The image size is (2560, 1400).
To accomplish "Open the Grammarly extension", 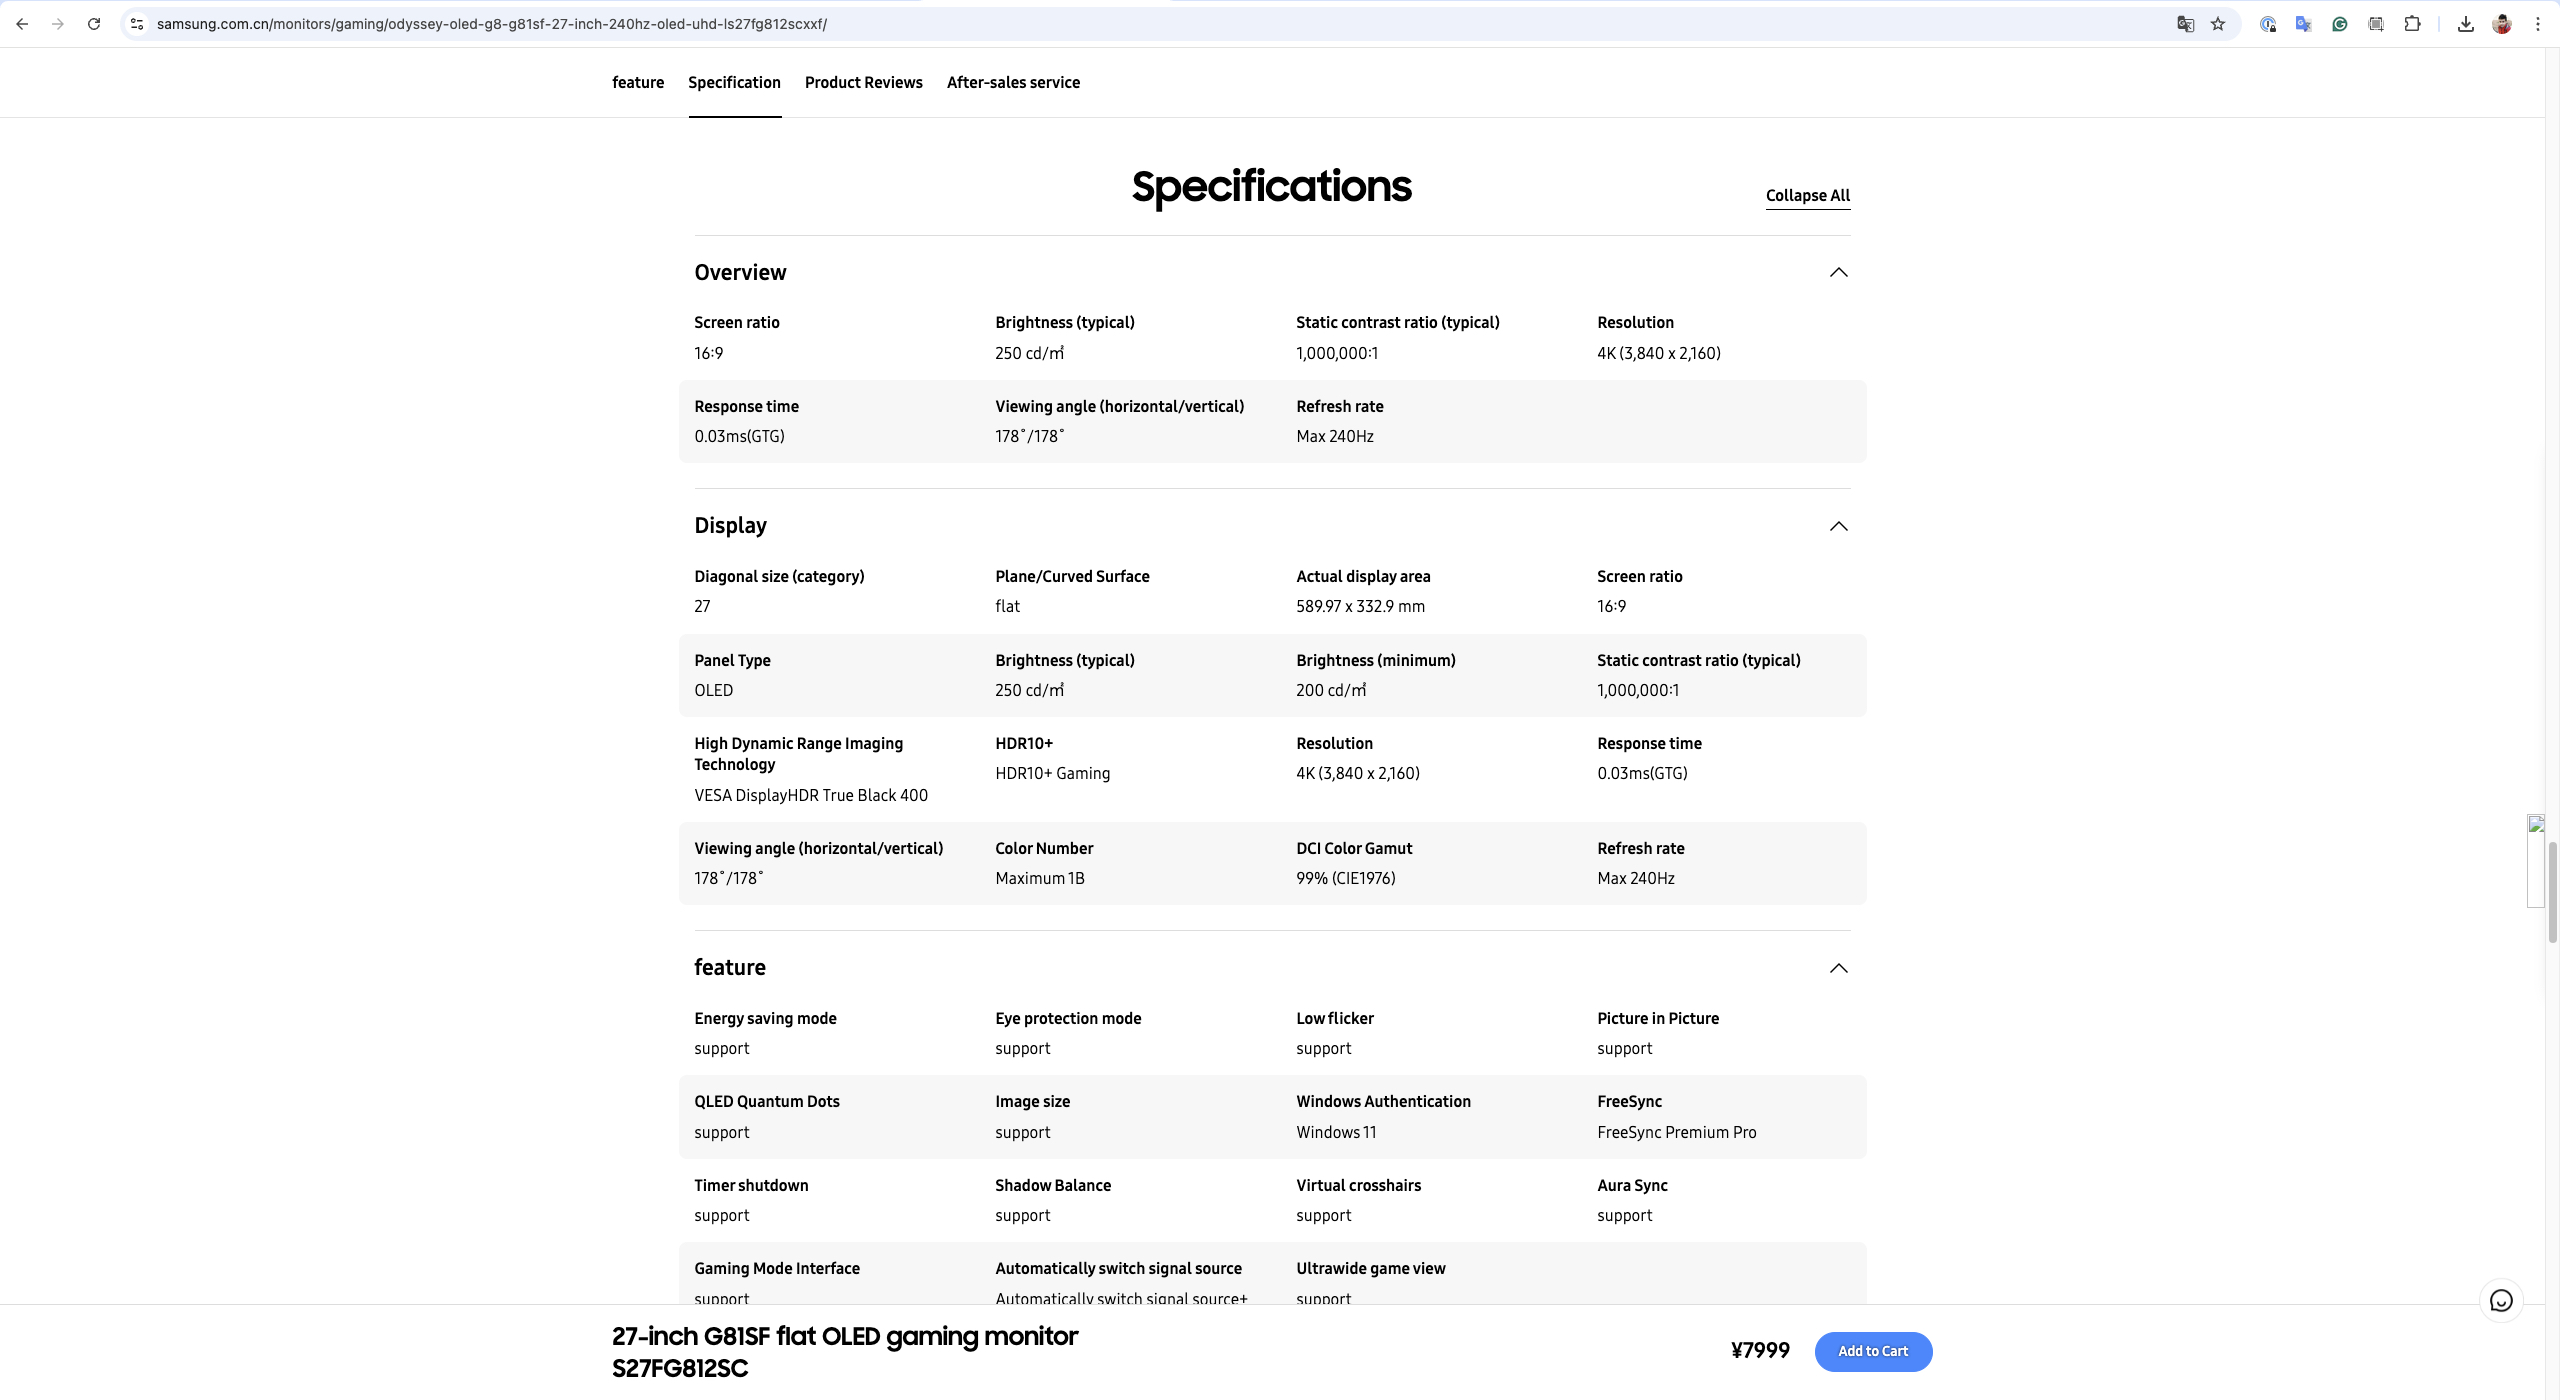I will click(2340, 24).
